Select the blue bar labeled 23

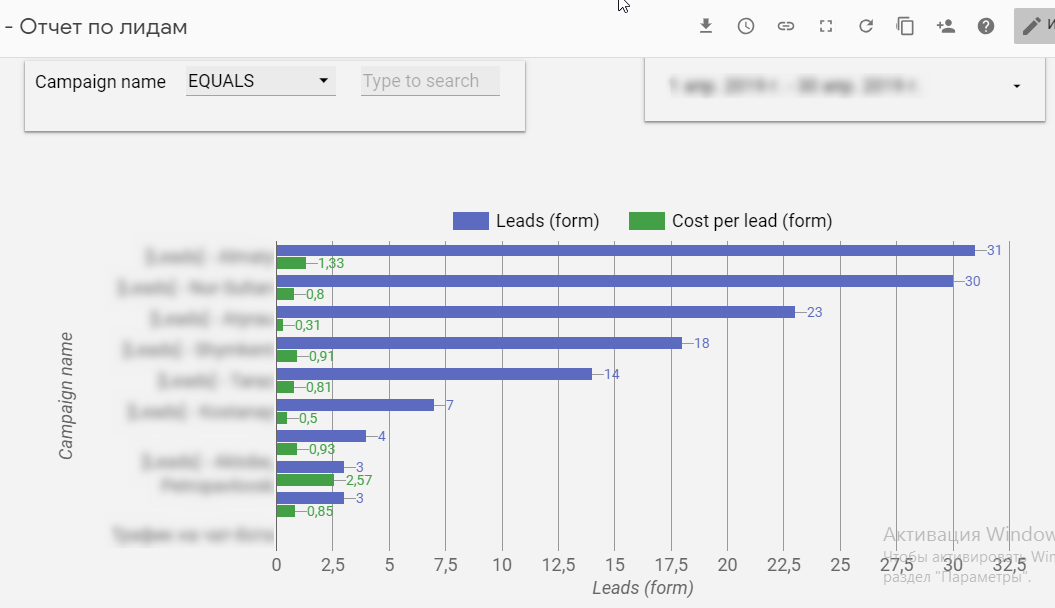[x=535, y=312]
